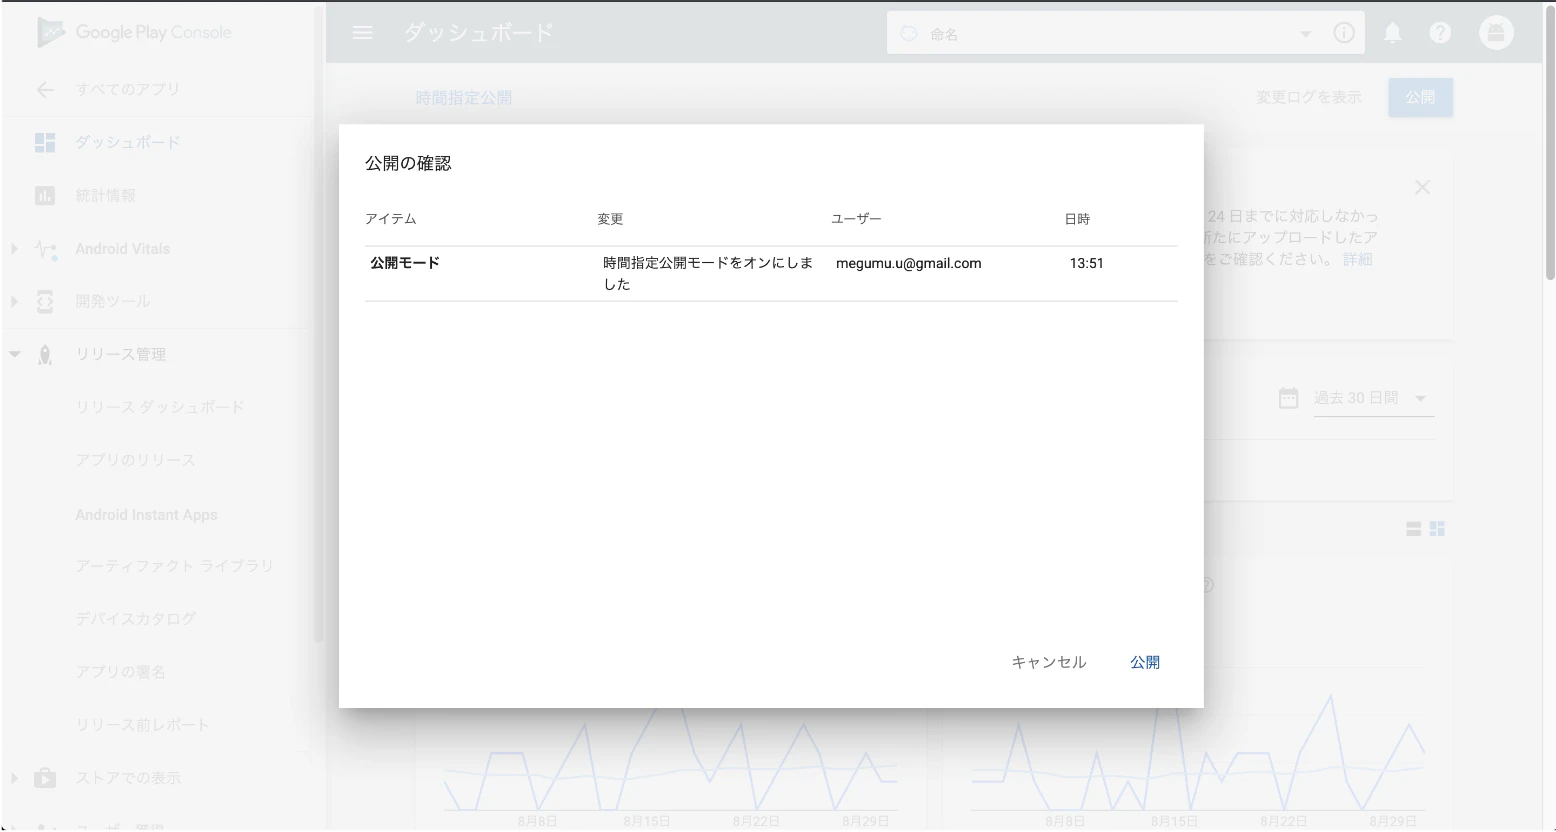Open the app selector dropdown arrow
This screenshot has height=832, width=1556.
pyautogui.click(x=1305, y=34)
